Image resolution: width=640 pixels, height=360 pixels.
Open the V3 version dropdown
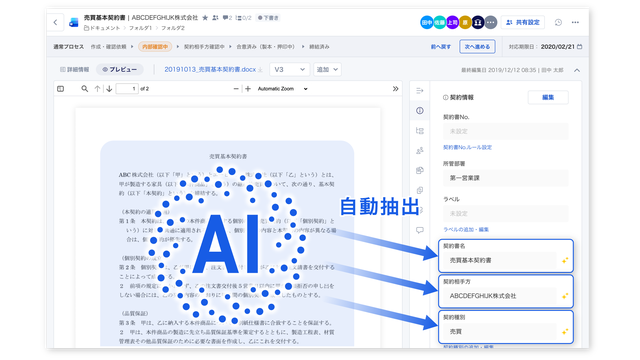pos(289,69)
